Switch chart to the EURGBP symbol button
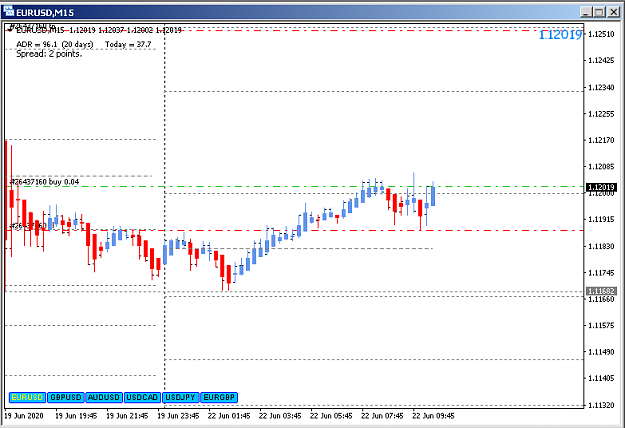This screenshot has width=625, height=428. click(x=219, y=397)
